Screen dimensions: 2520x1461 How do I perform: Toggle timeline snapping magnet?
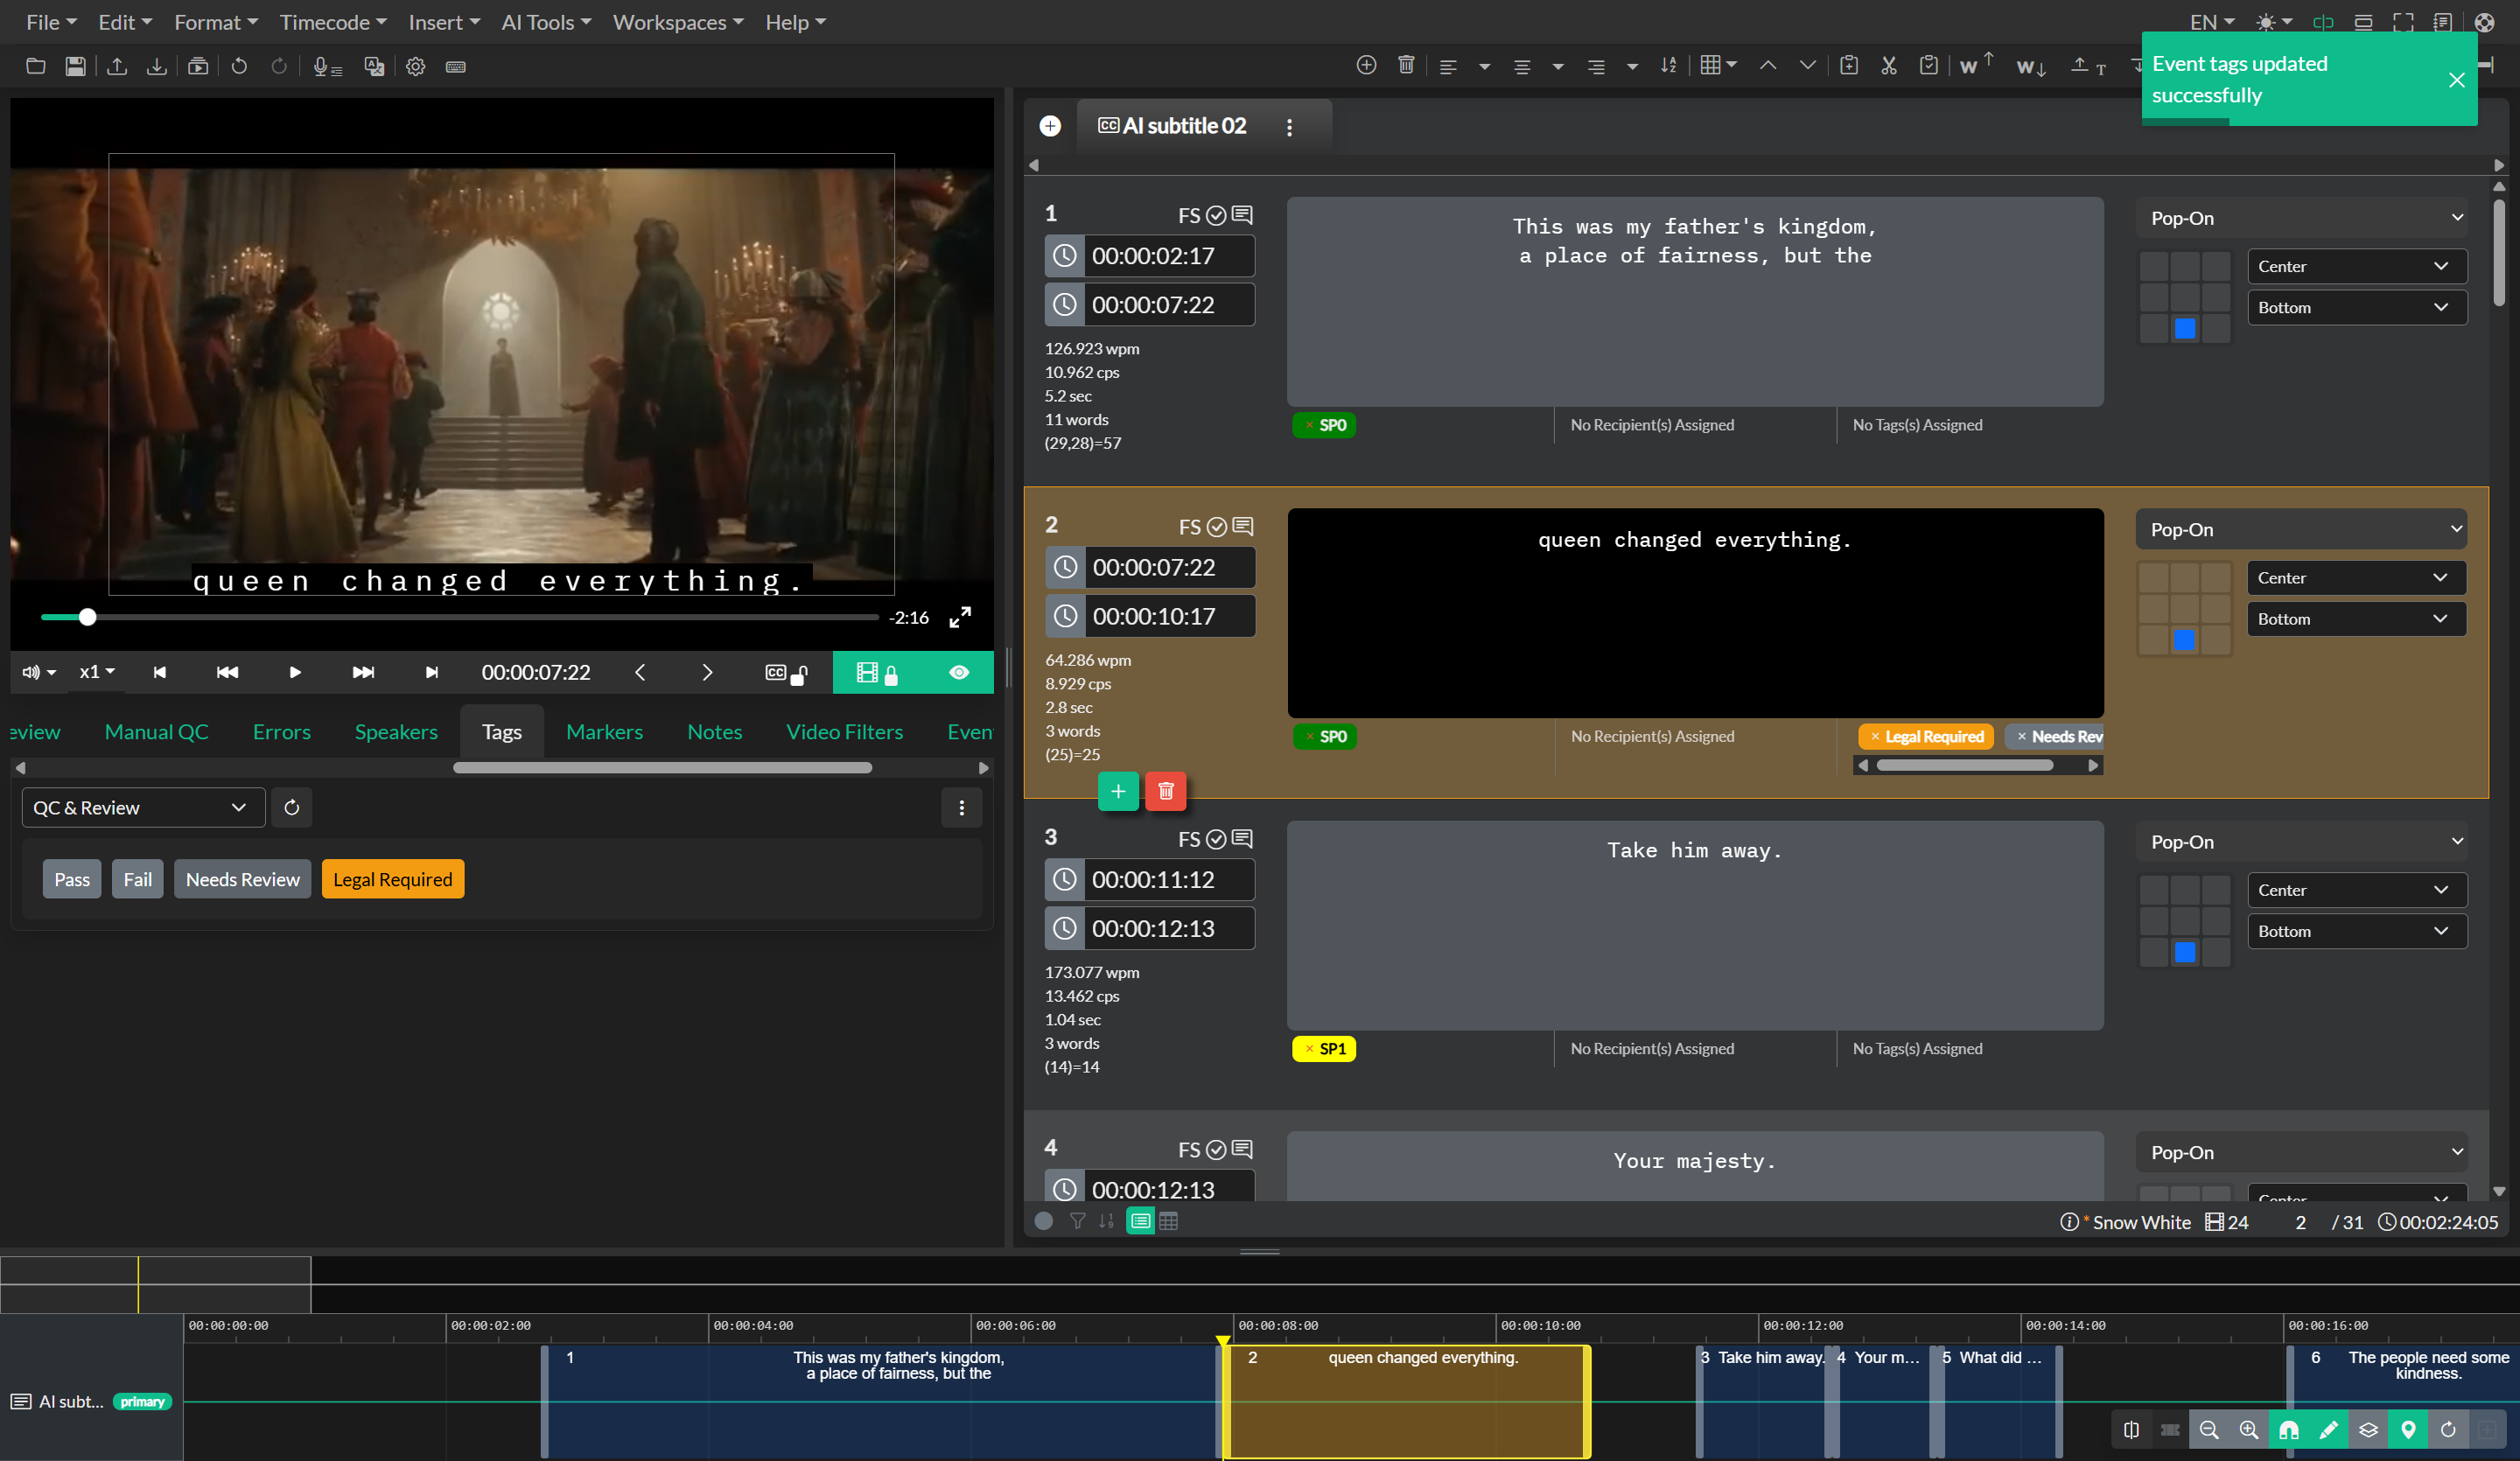click(x=2288, y=1430)
